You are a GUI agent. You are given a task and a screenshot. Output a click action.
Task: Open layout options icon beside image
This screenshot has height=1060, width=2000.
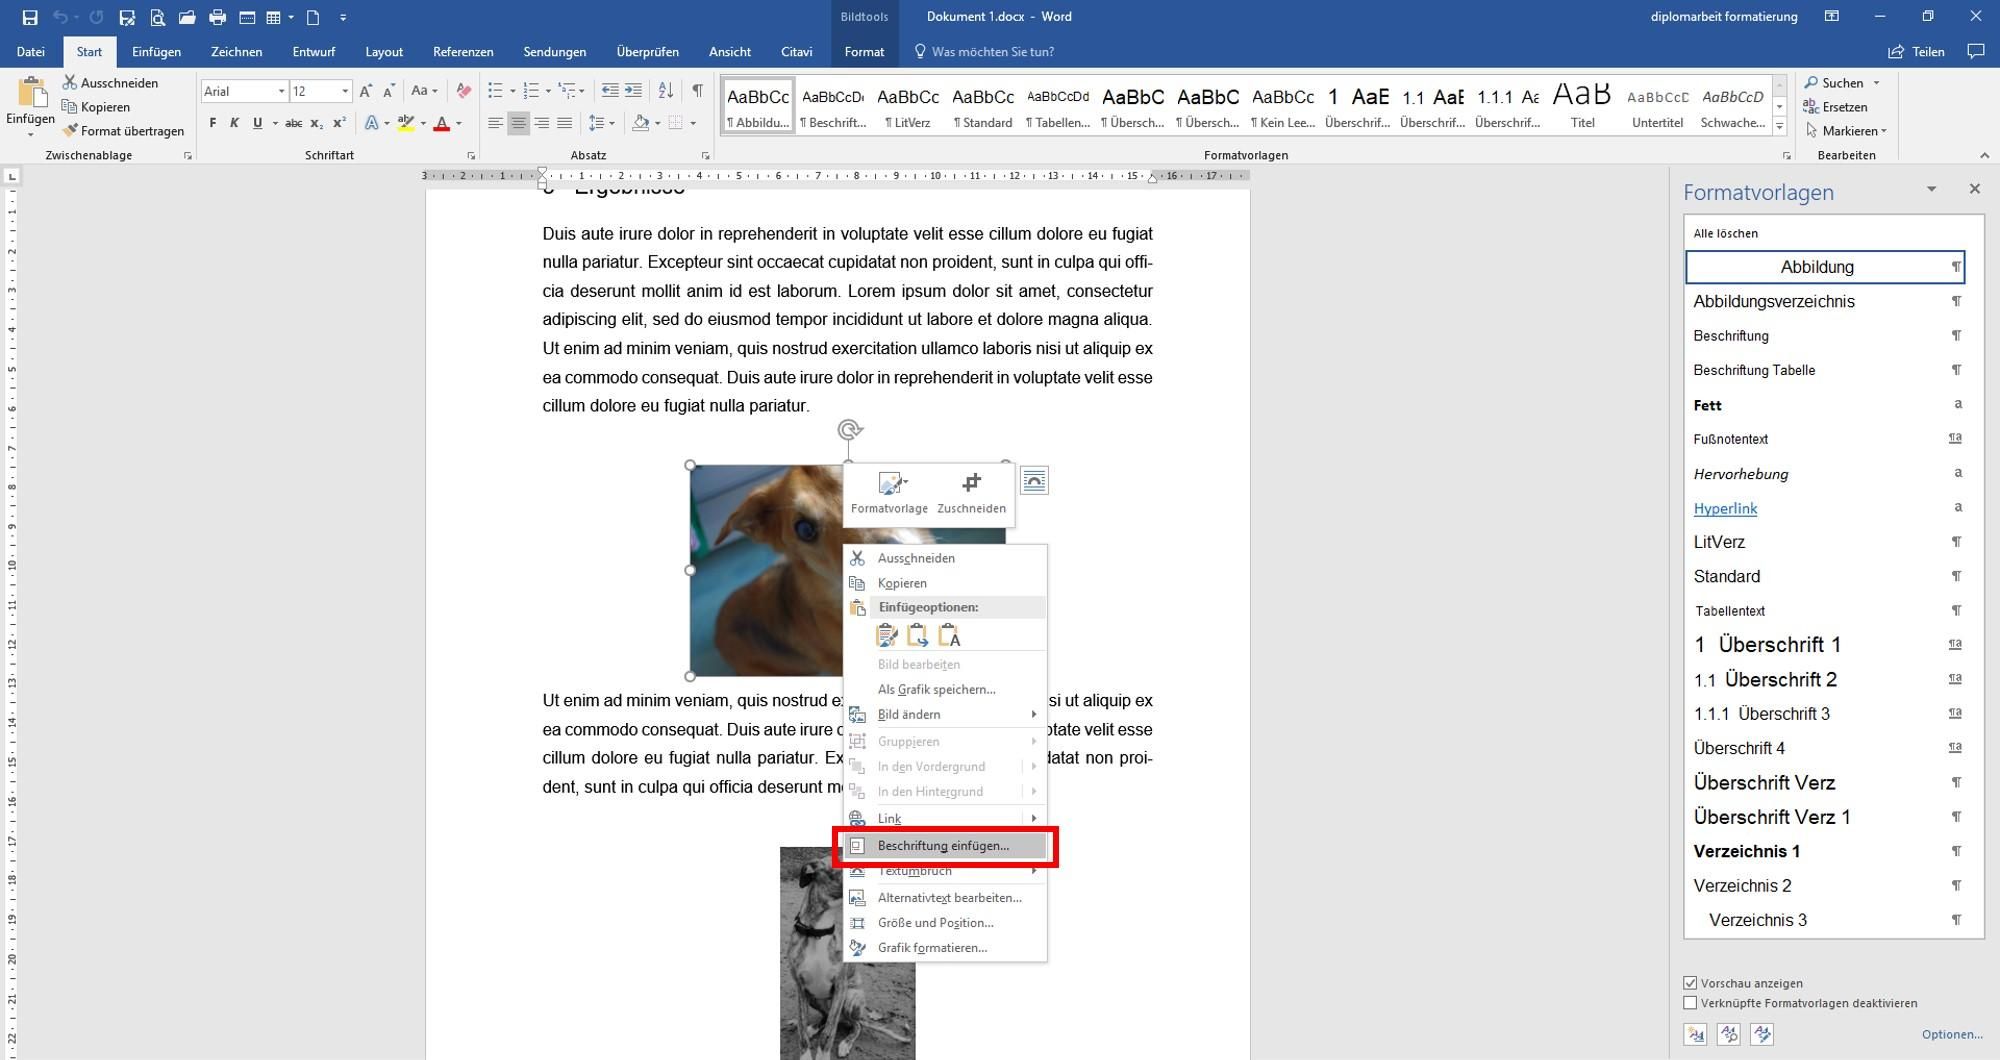1034,481
